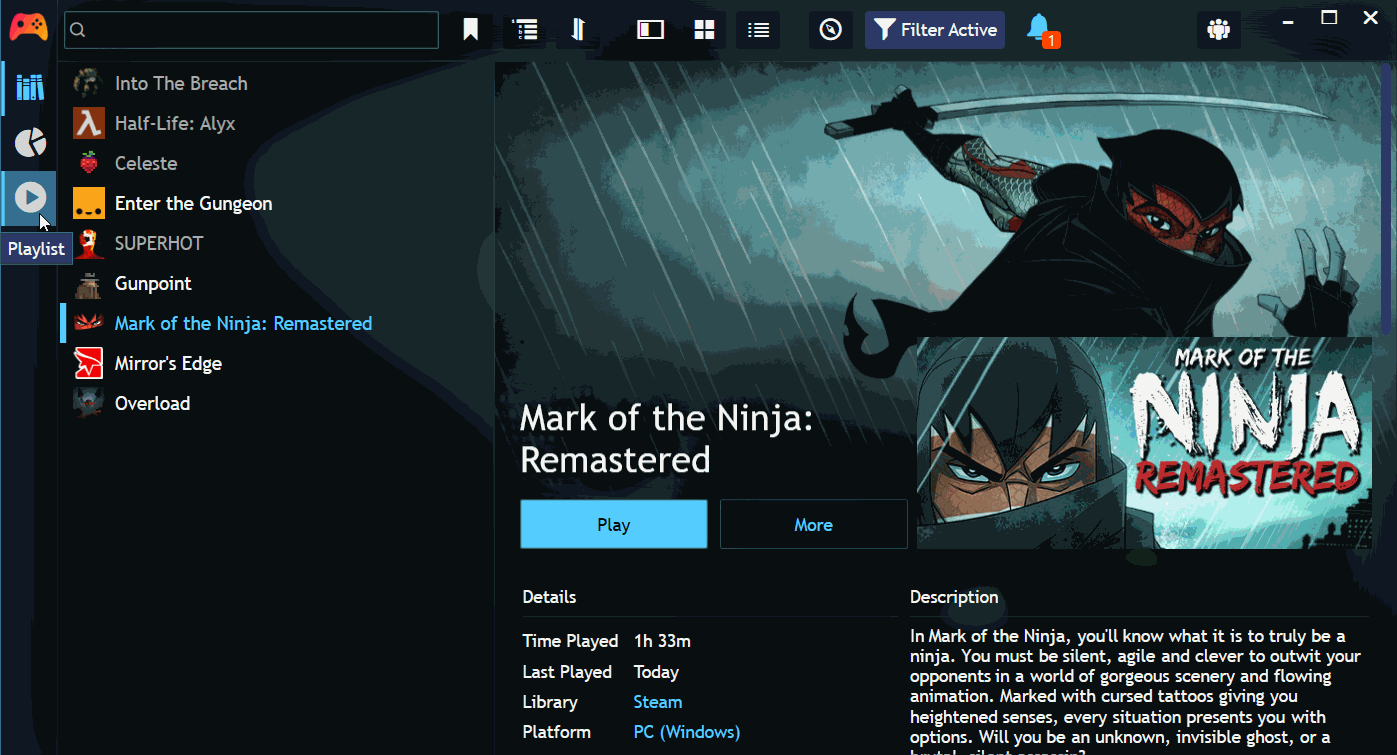Screen dimensions: 1397x755
Task: Pick a random game via compass icon
Action: pos(831,30)
